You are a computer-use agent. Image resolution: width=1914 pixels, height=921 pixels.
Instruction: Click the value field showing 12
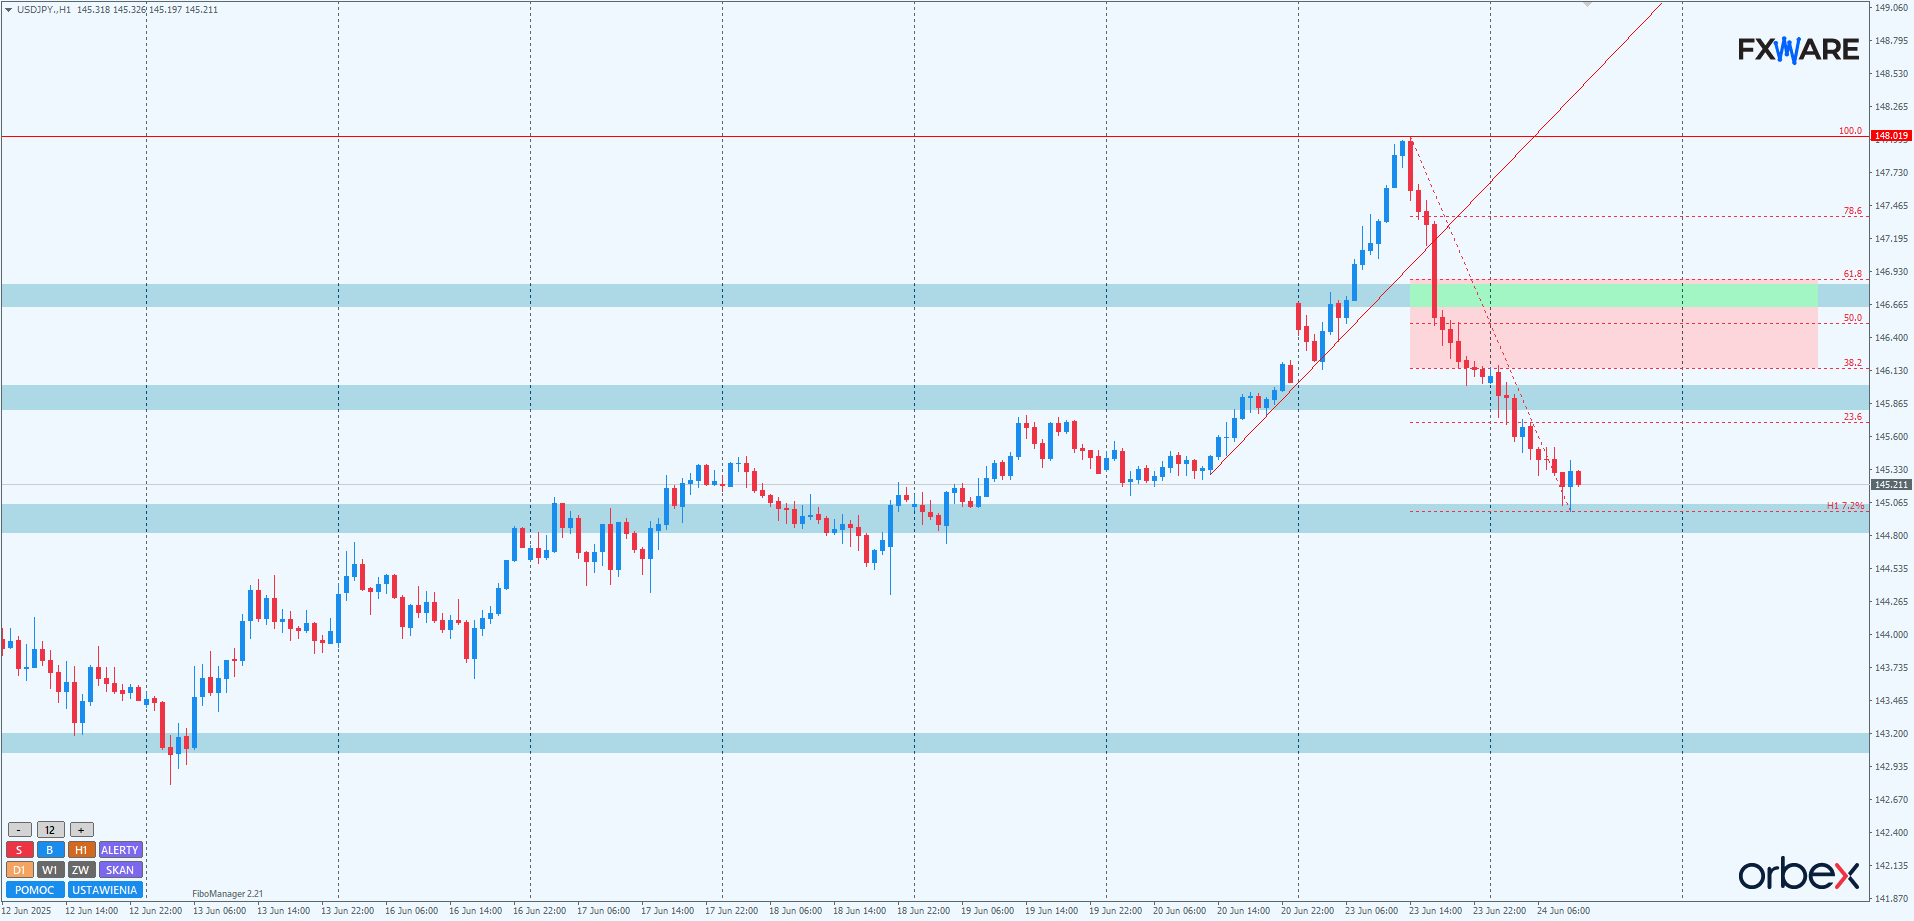[x=50, y=830]
